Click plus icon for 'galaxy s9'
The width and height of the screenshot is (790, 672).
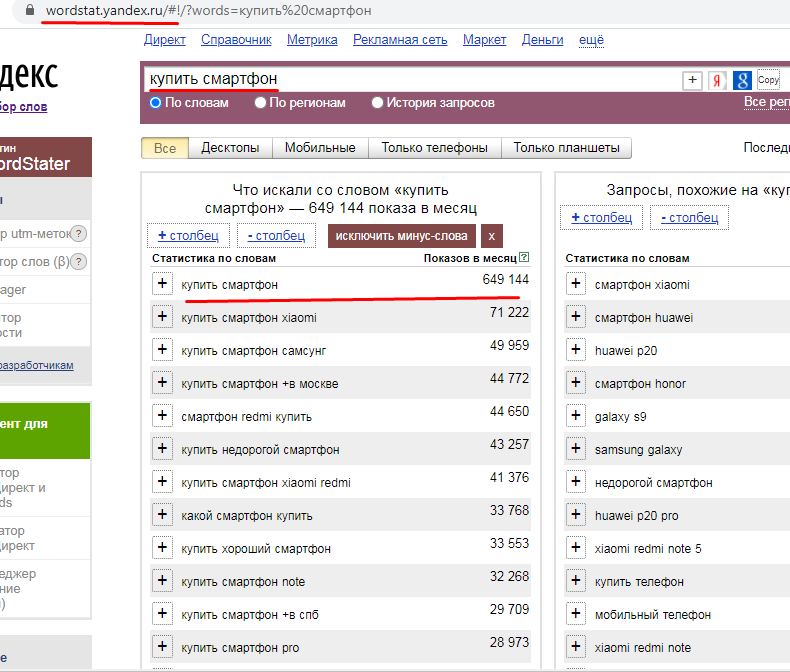pos(576,416)
